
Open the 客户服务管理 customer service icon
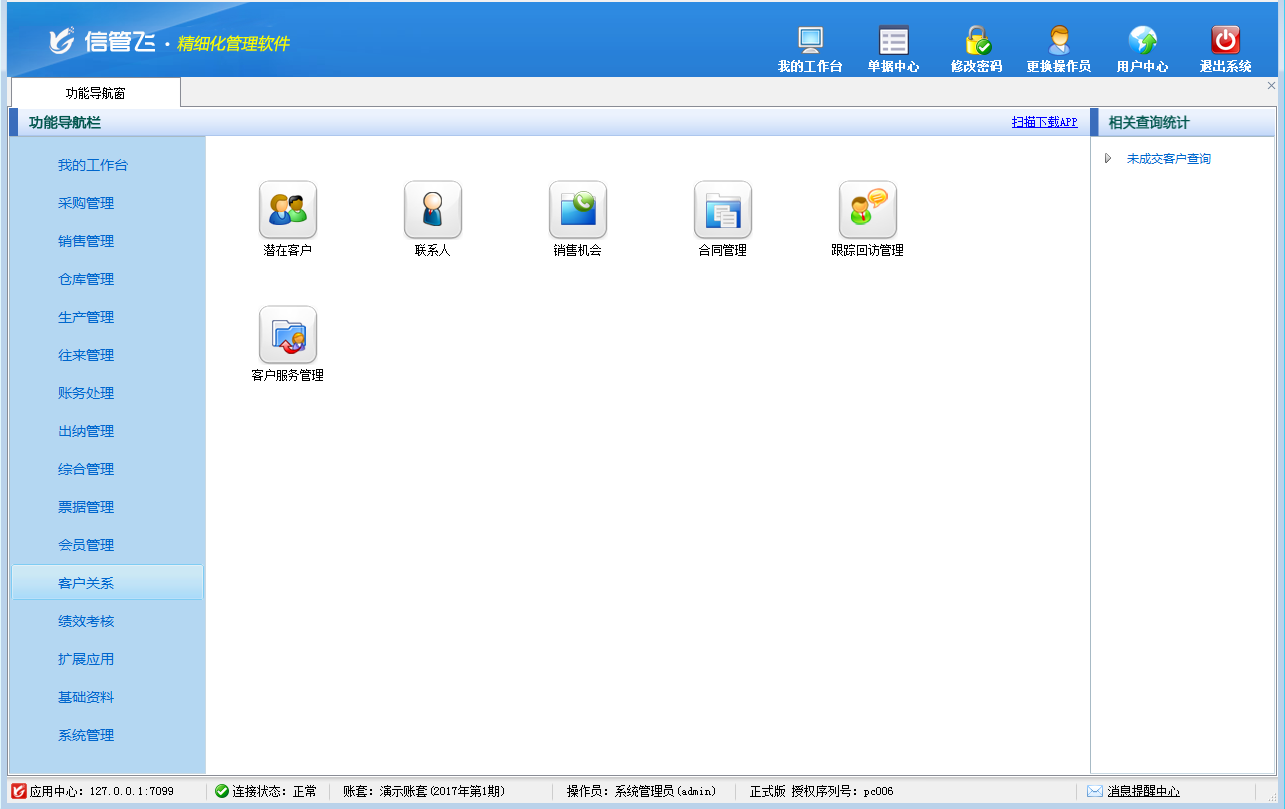coord(288,335)
